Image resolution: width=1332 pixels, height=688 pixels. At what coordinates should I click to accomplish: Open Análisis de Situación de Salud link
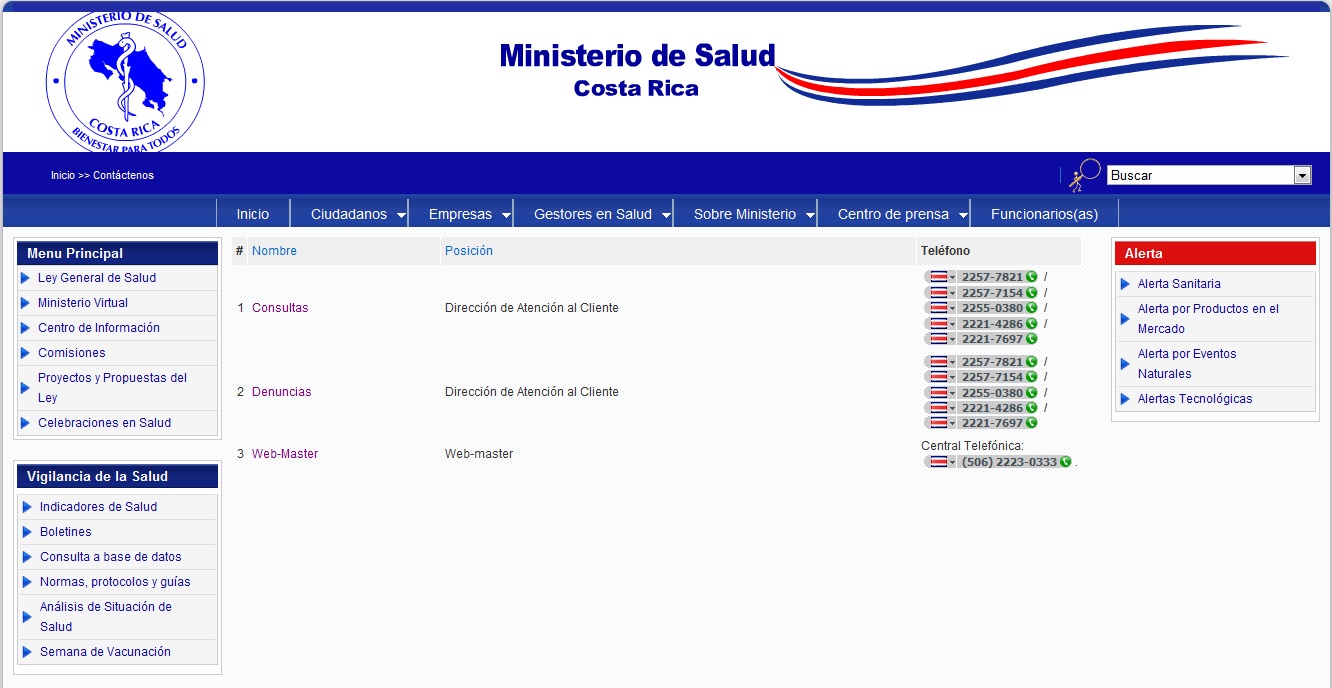click(x=106, y=617)
